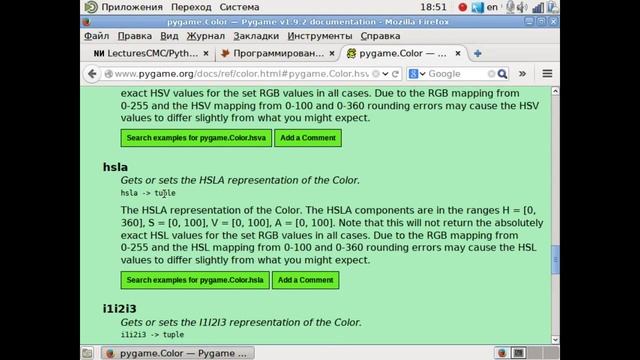Select pygame.Color taskbar window button
This screenshot has height=360, width=640.
178,353
